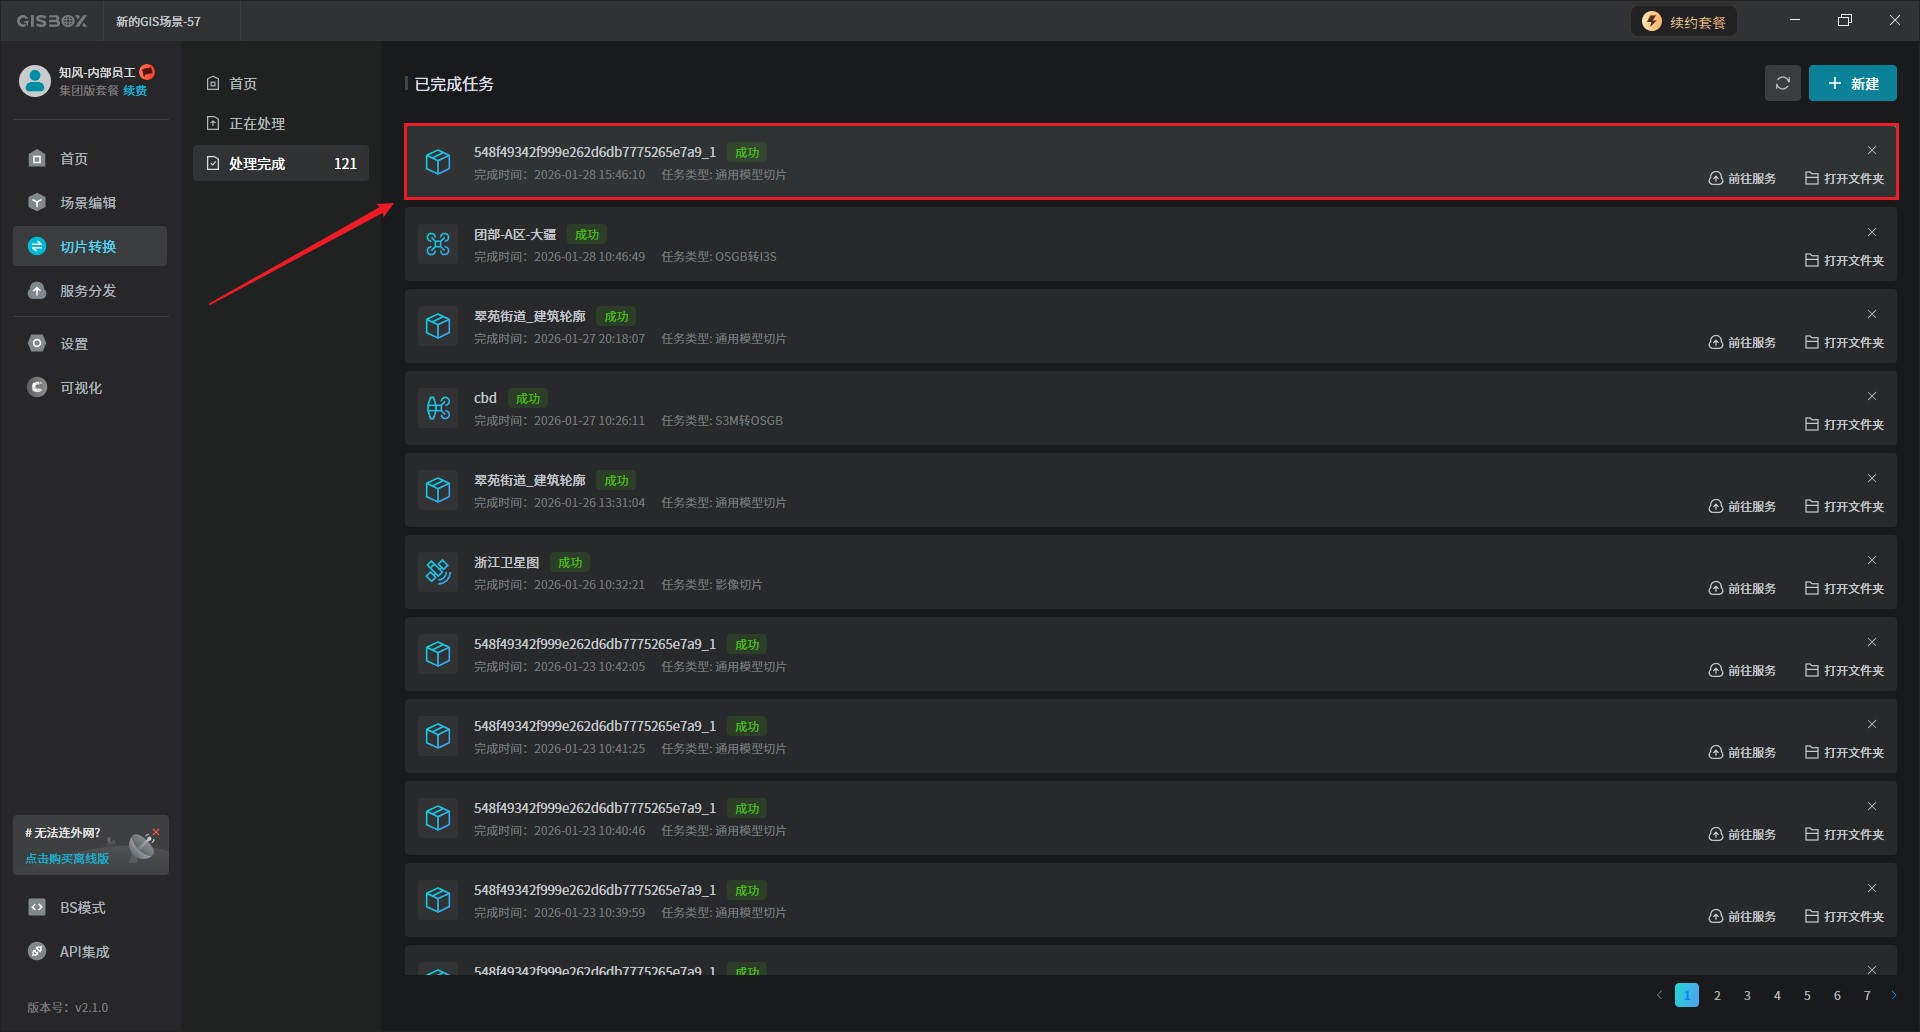Click the refresh icon beside 新建

pyautogui.click(x=1782, y=83)
